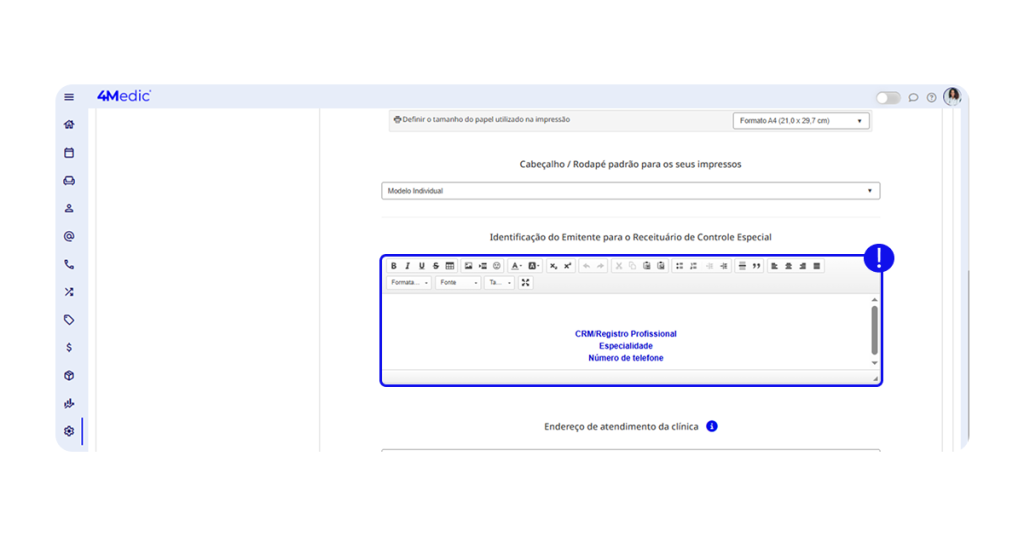Maximize the rich text editor
Viewport: 1024px width, 537px height.
click(525, 283)
